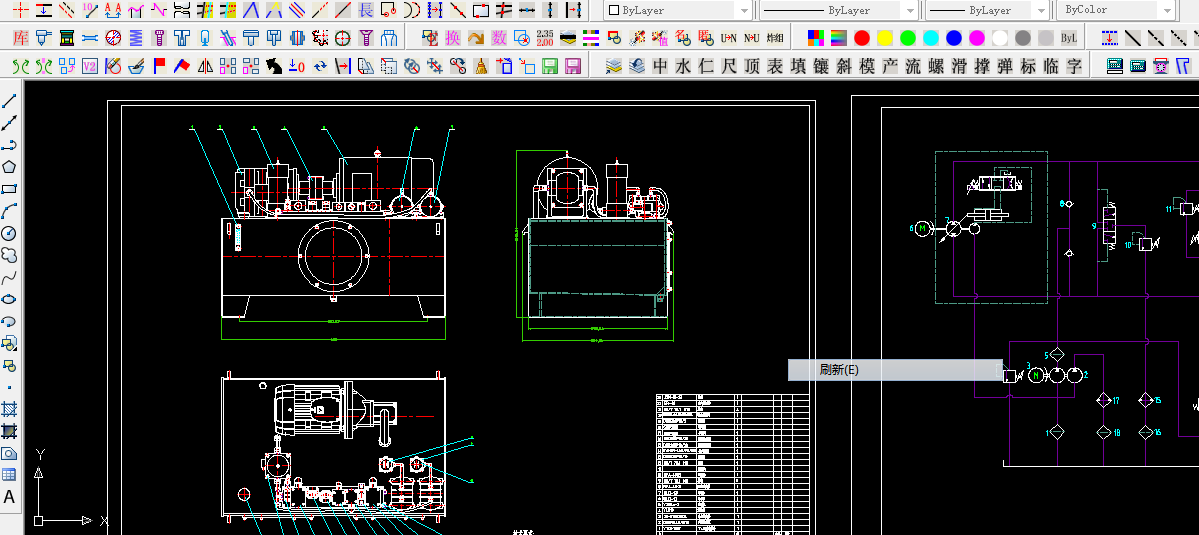
Task: Select the Rectangle draw tool
Action: (x=9, y=190)
